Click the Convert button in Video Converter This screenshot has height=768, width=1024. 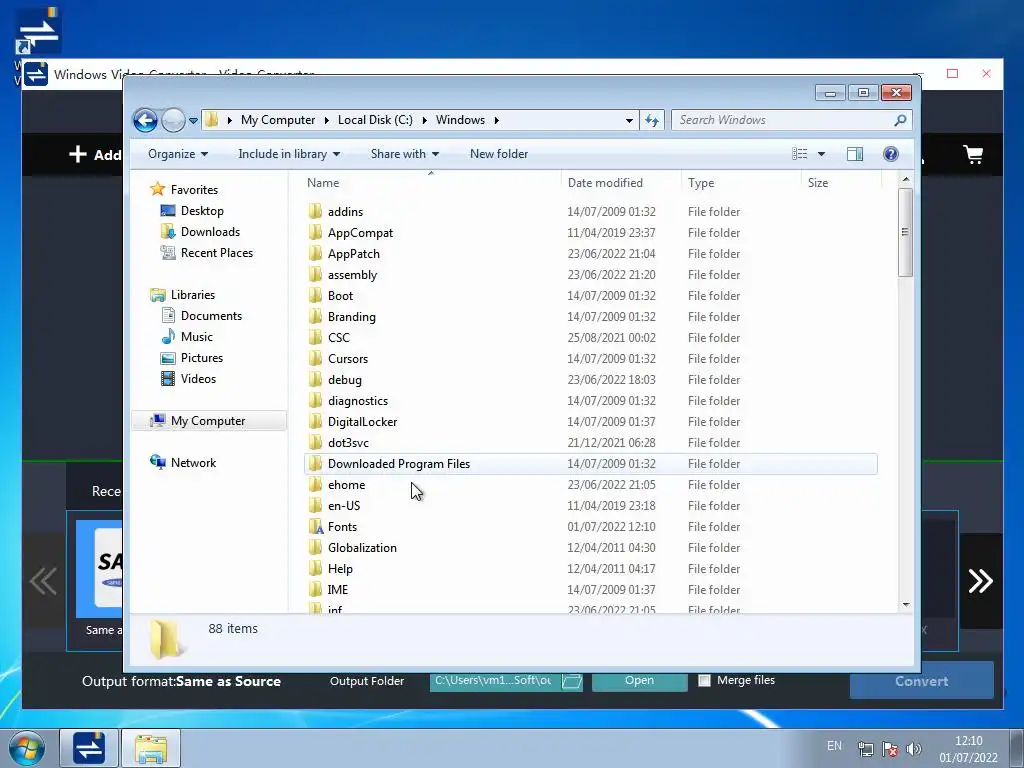pyautogui.click(x=921, y=680)
